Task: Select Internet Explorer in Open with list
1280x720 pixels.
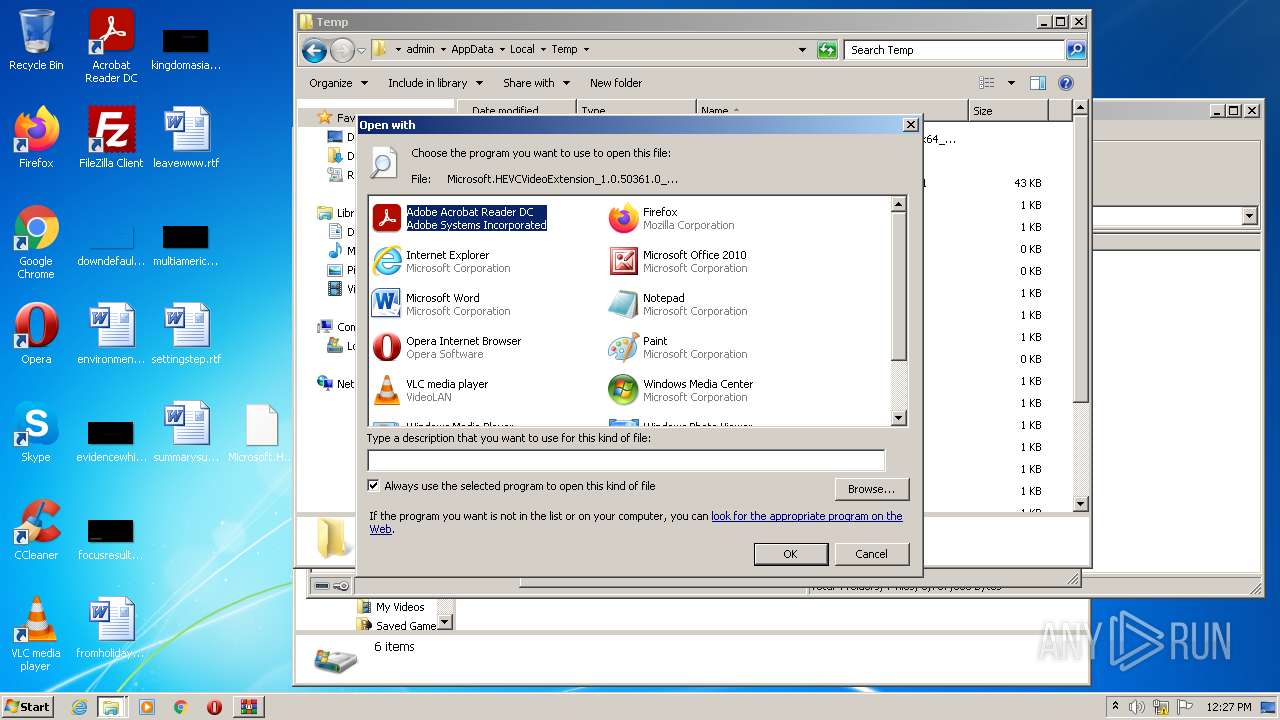Action: [441, 261]
